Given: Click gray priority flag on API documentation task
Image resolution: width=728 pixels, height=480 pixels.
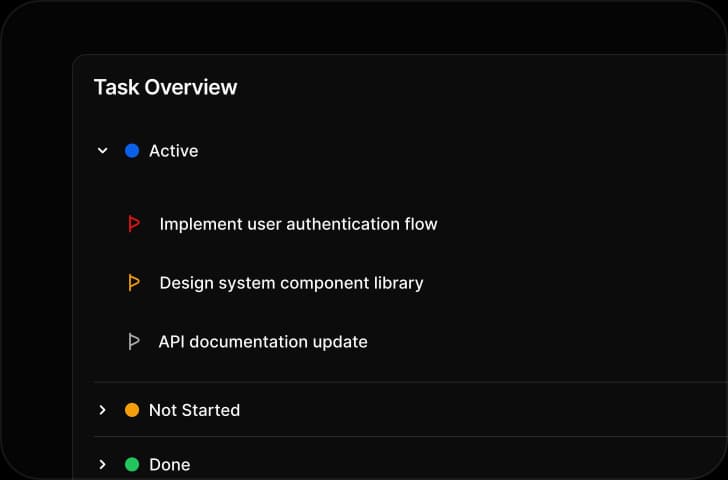Looking at the screenshot, I should pos(134,342).
